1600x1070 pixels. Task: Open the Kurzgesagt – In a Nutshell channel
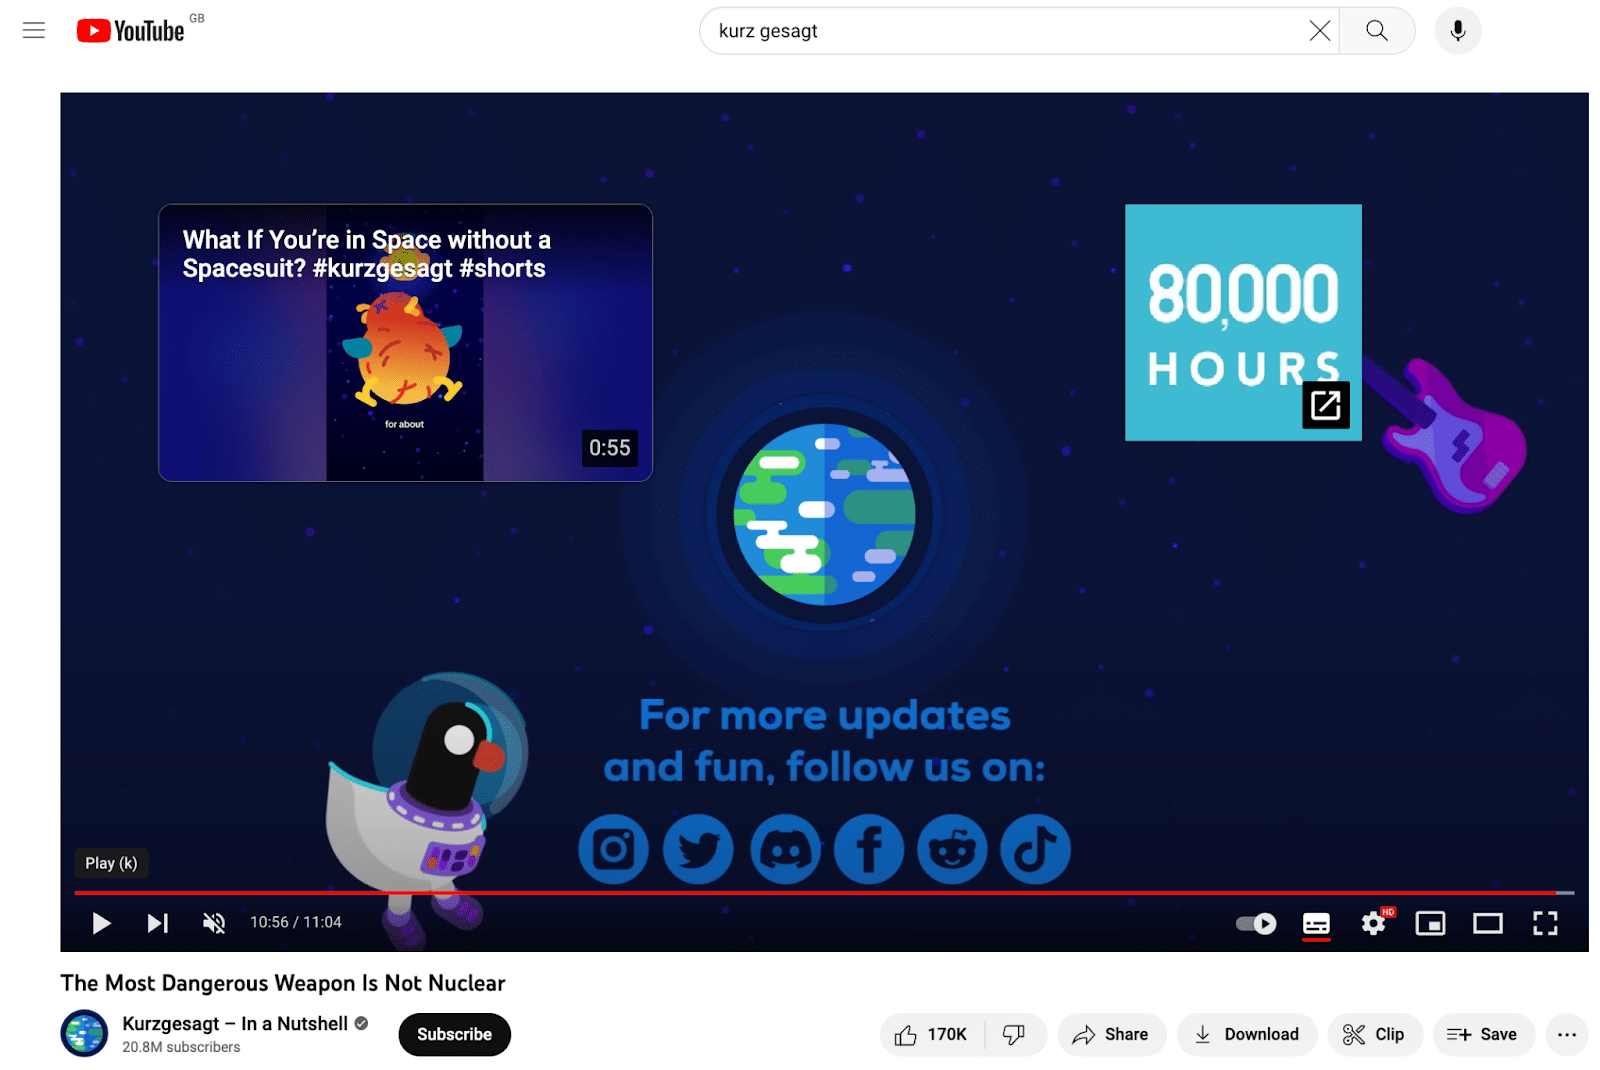[235, 1024]
